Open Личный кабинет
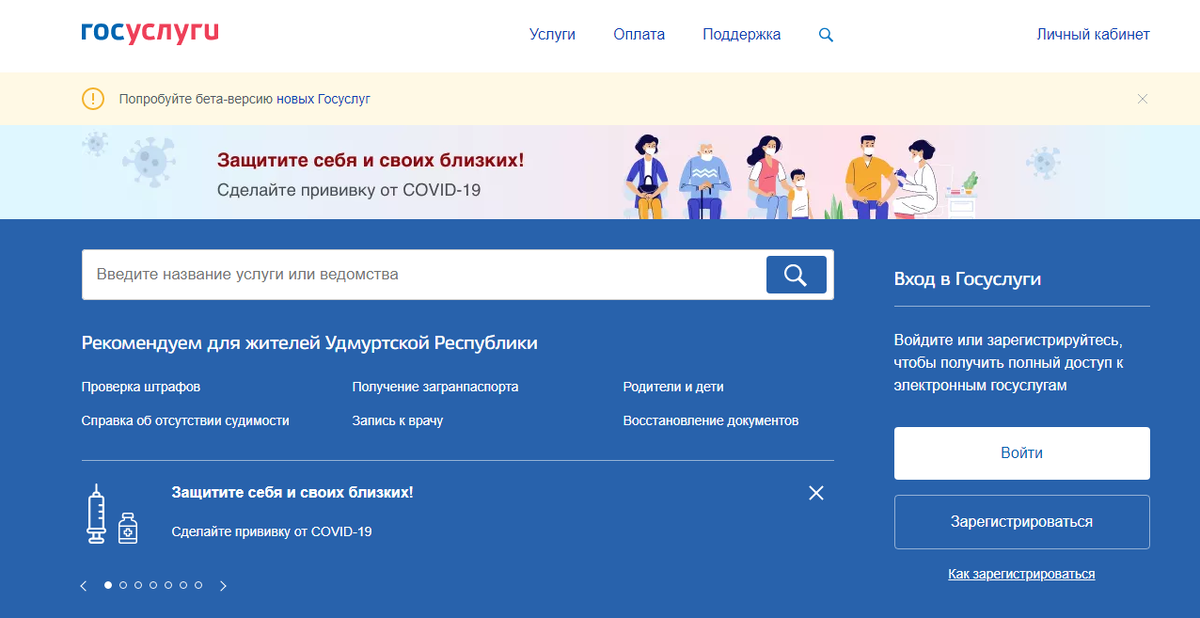The image size is (1200, 618). [1093, 34]
